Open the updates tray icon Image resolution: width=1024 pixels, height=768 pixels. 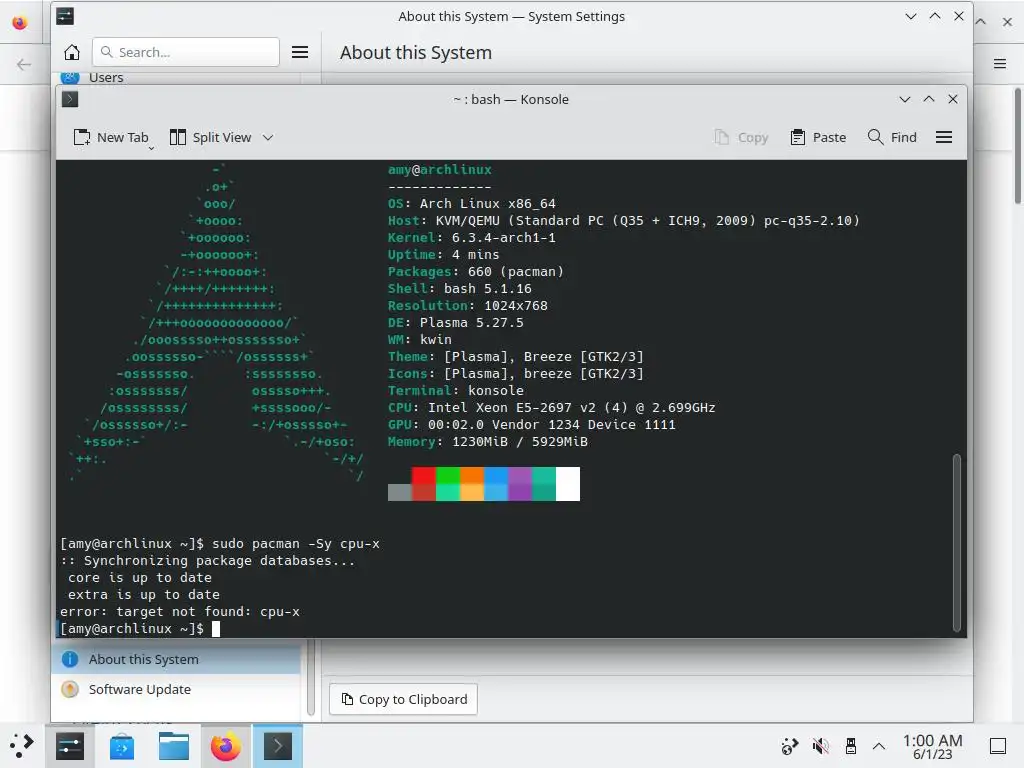tap(790, 746)
